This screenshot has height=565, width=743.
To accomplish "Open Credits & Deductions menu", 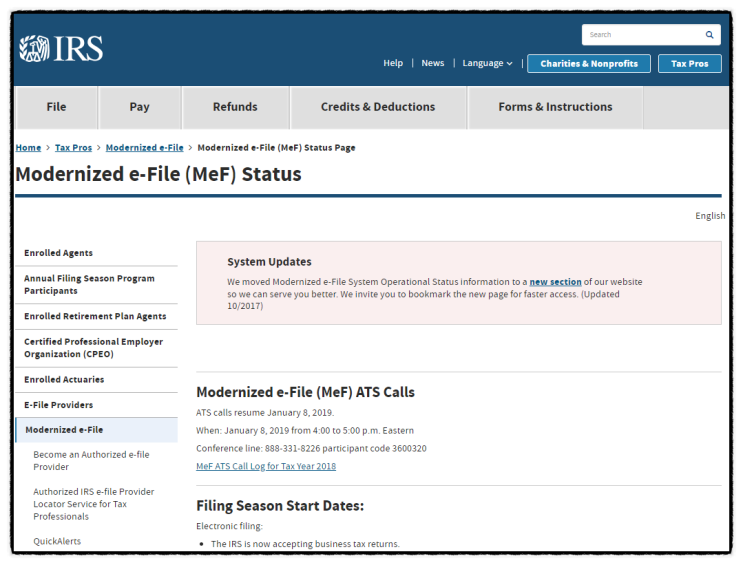I will (x=378, y=107).
